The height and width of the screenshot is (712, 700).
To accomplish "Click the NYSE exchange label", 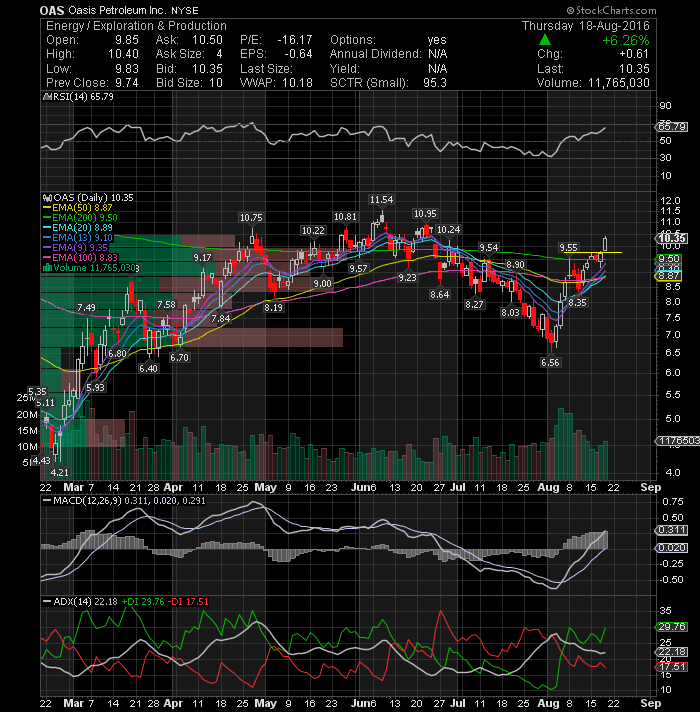I will coord(185,10).
